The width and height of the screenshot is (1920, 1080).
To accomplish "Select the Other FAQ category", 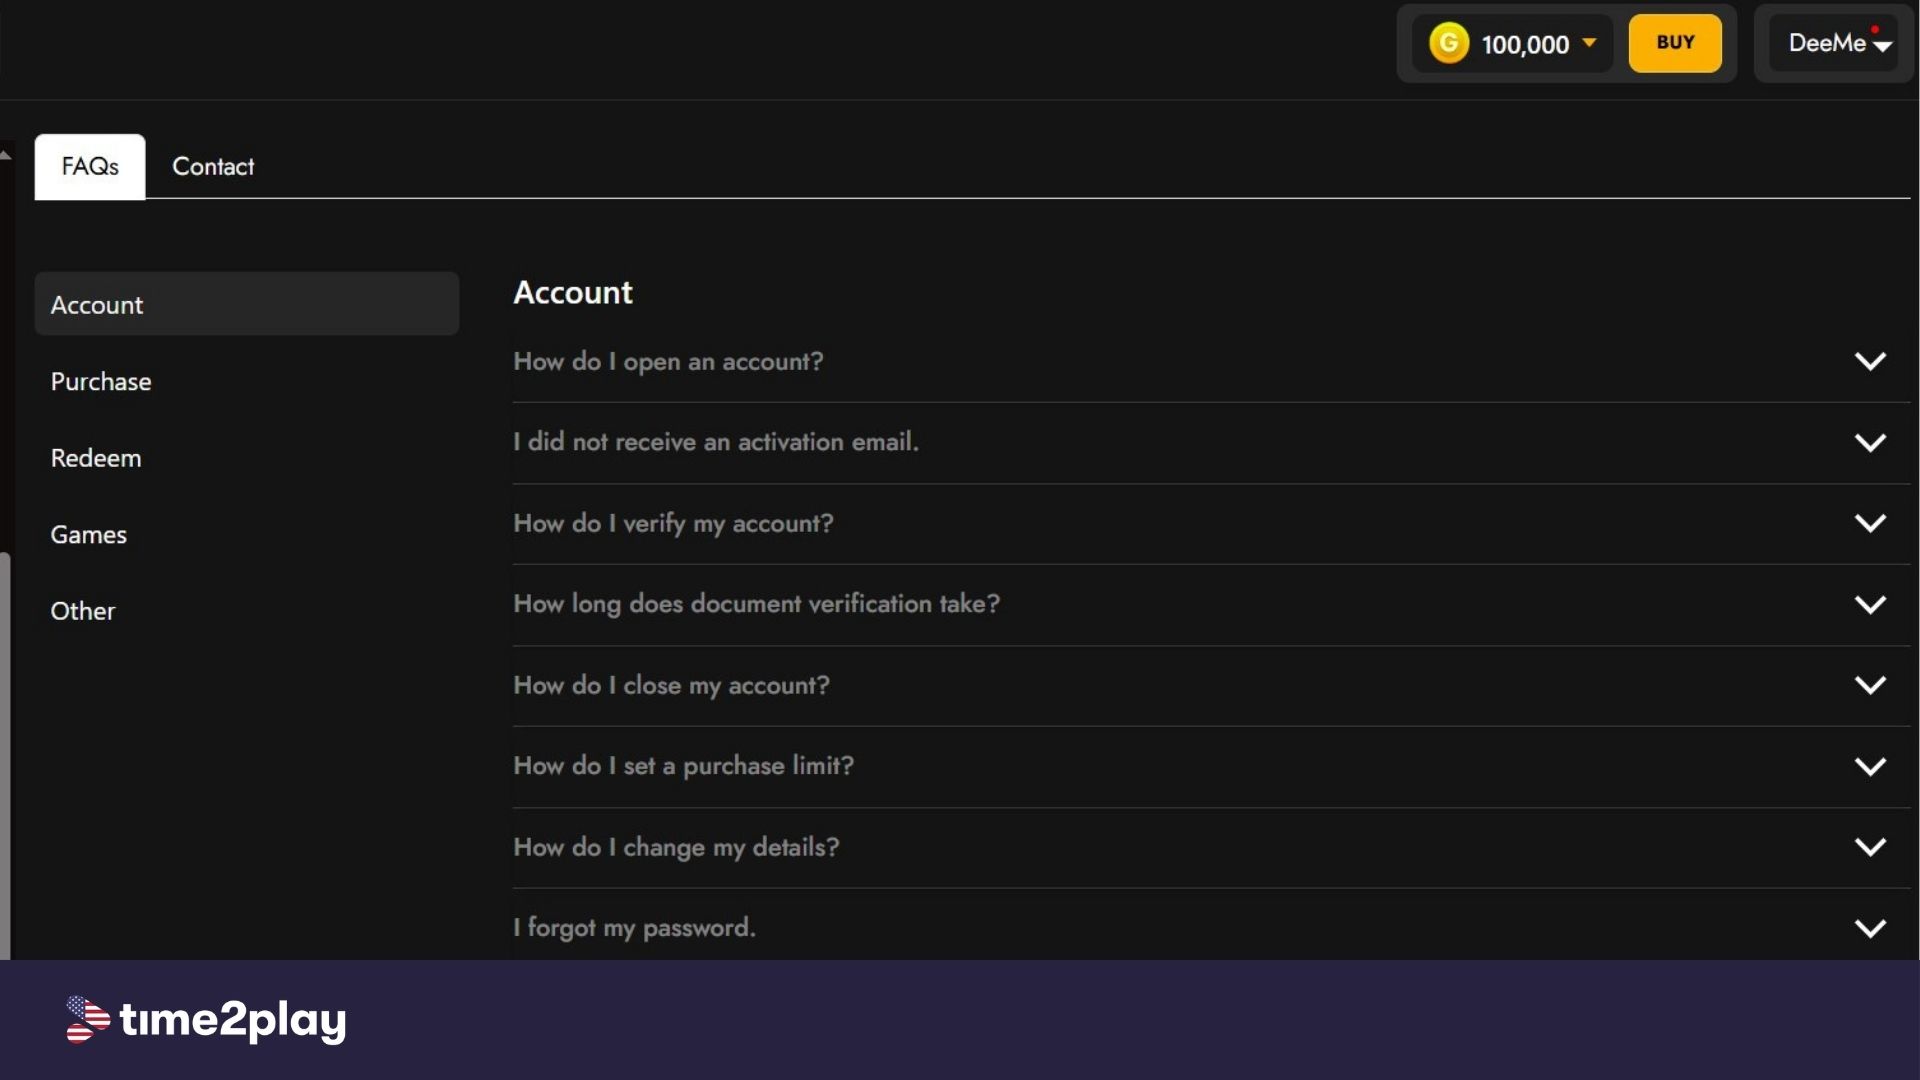I will point(83,611).
